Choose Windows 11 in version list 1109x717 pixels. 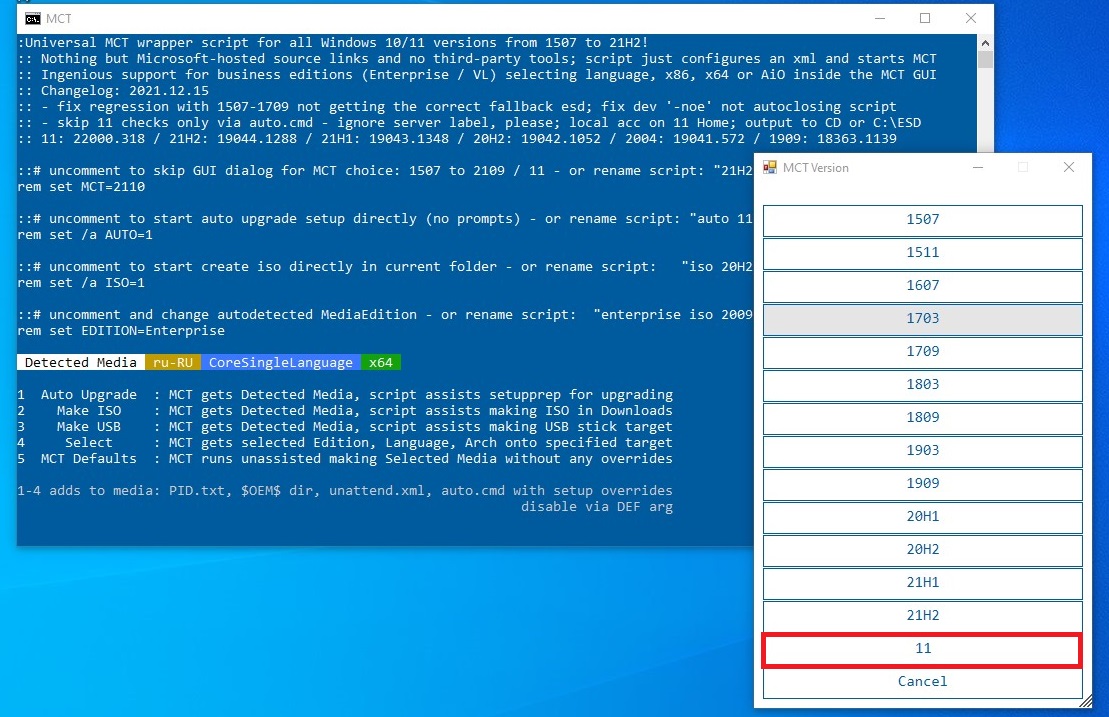pyautogui.click(x=922, y=649)
